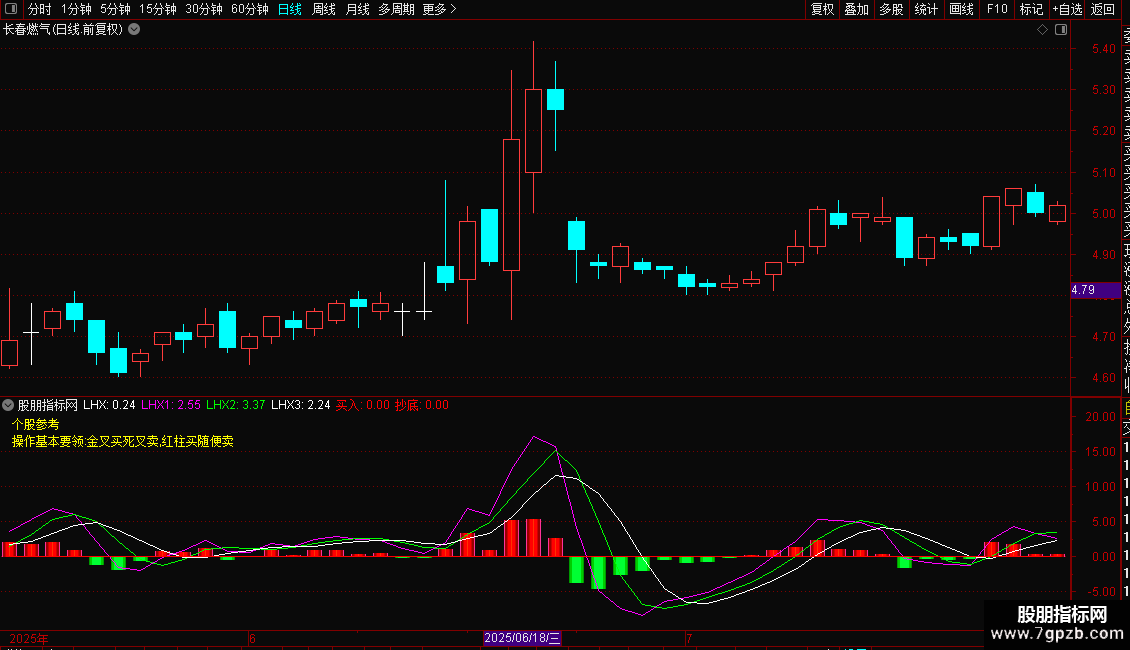Switch to the 日线 daily chart

click(x=290, y=9)
